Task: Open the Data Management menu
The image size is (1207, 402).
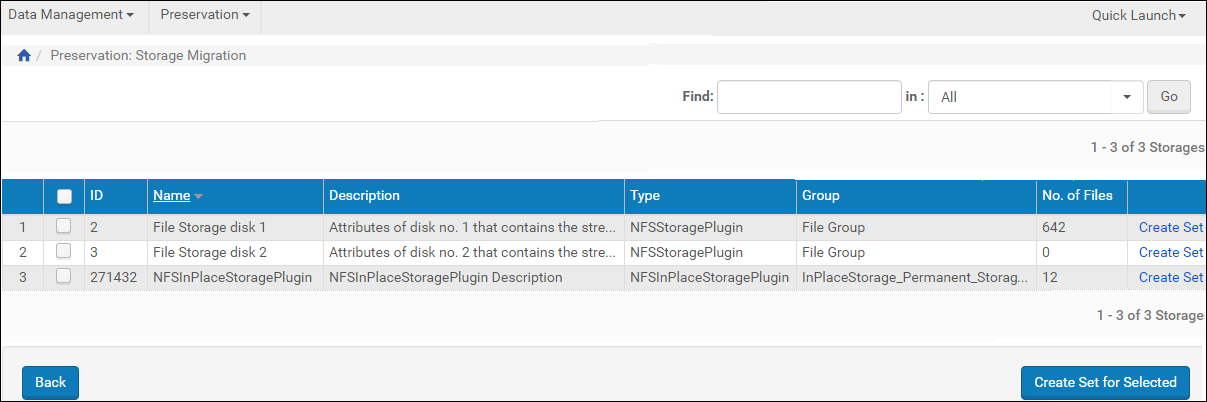Action: (x=71, y=15)
